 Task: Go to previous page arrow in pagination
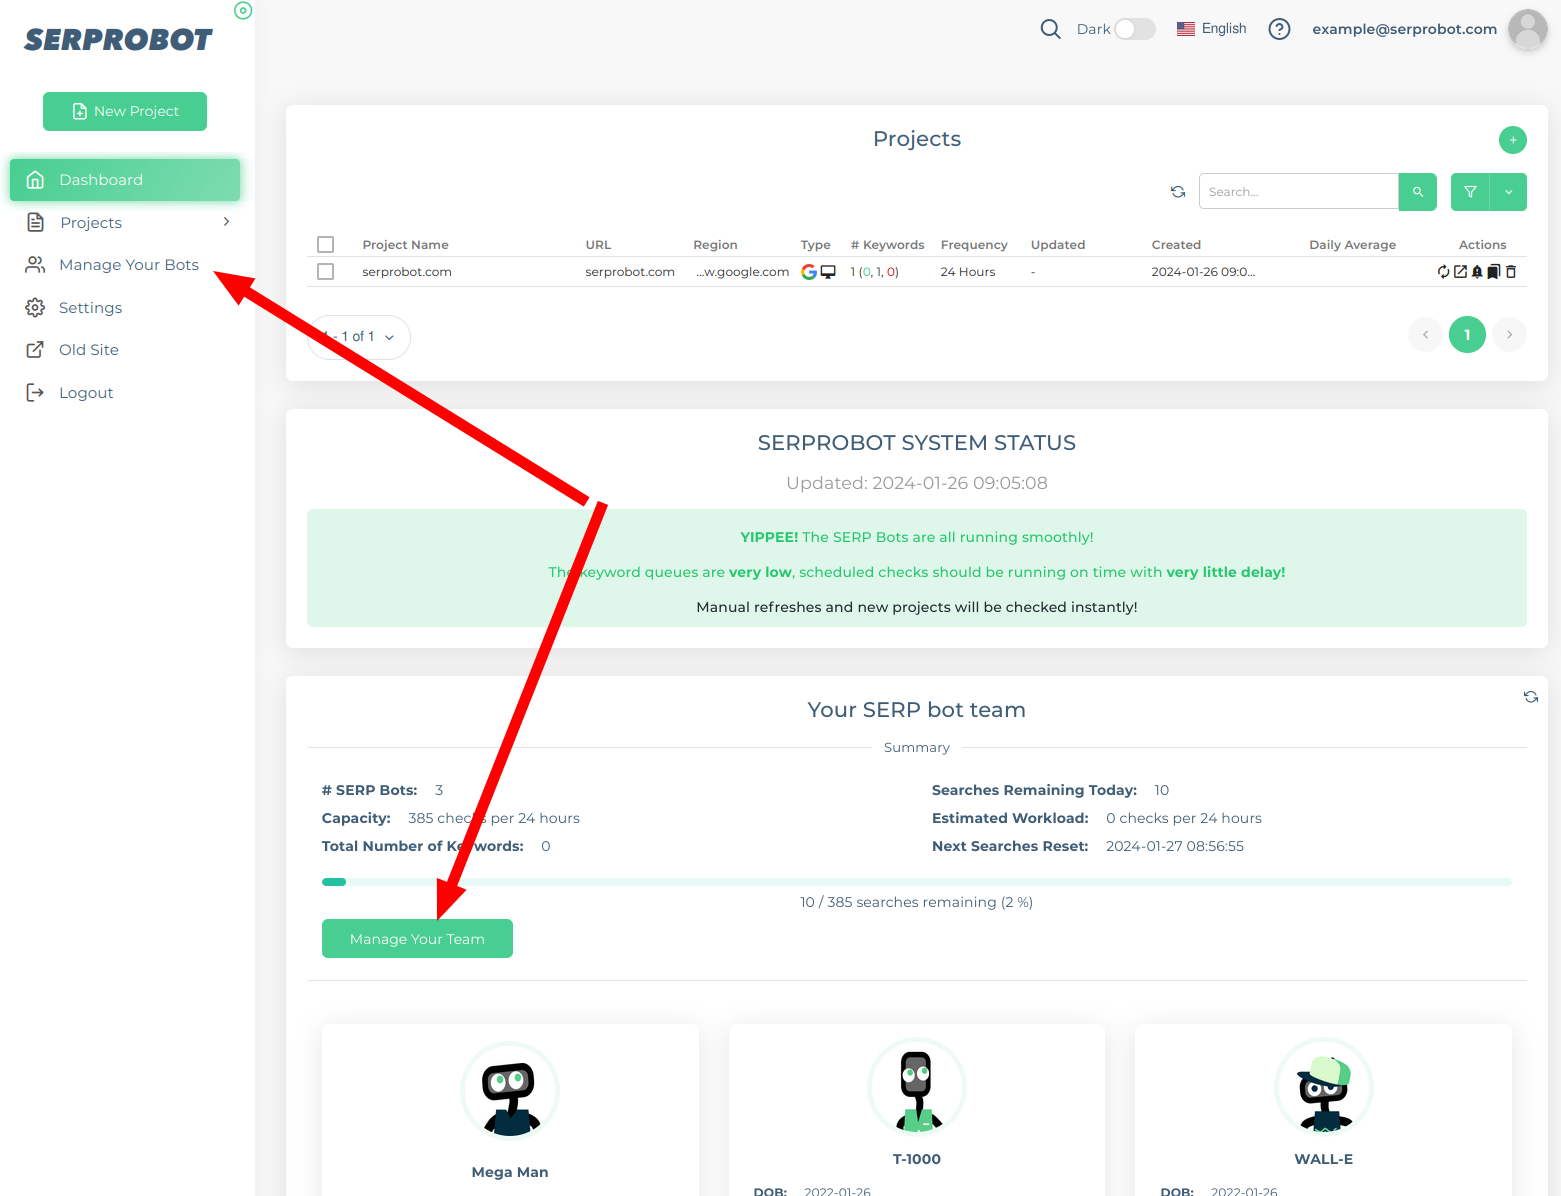[1425, 335]
